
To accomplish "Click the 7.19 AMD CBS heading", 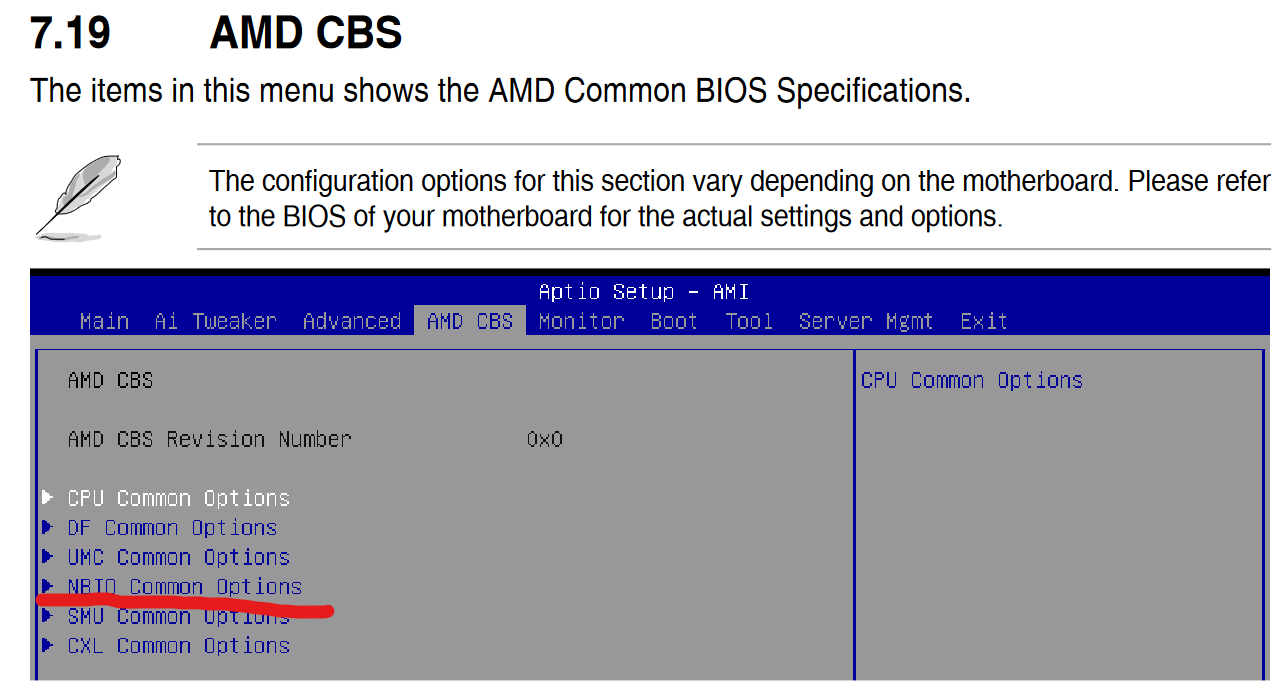I will (x=216, y=33).
